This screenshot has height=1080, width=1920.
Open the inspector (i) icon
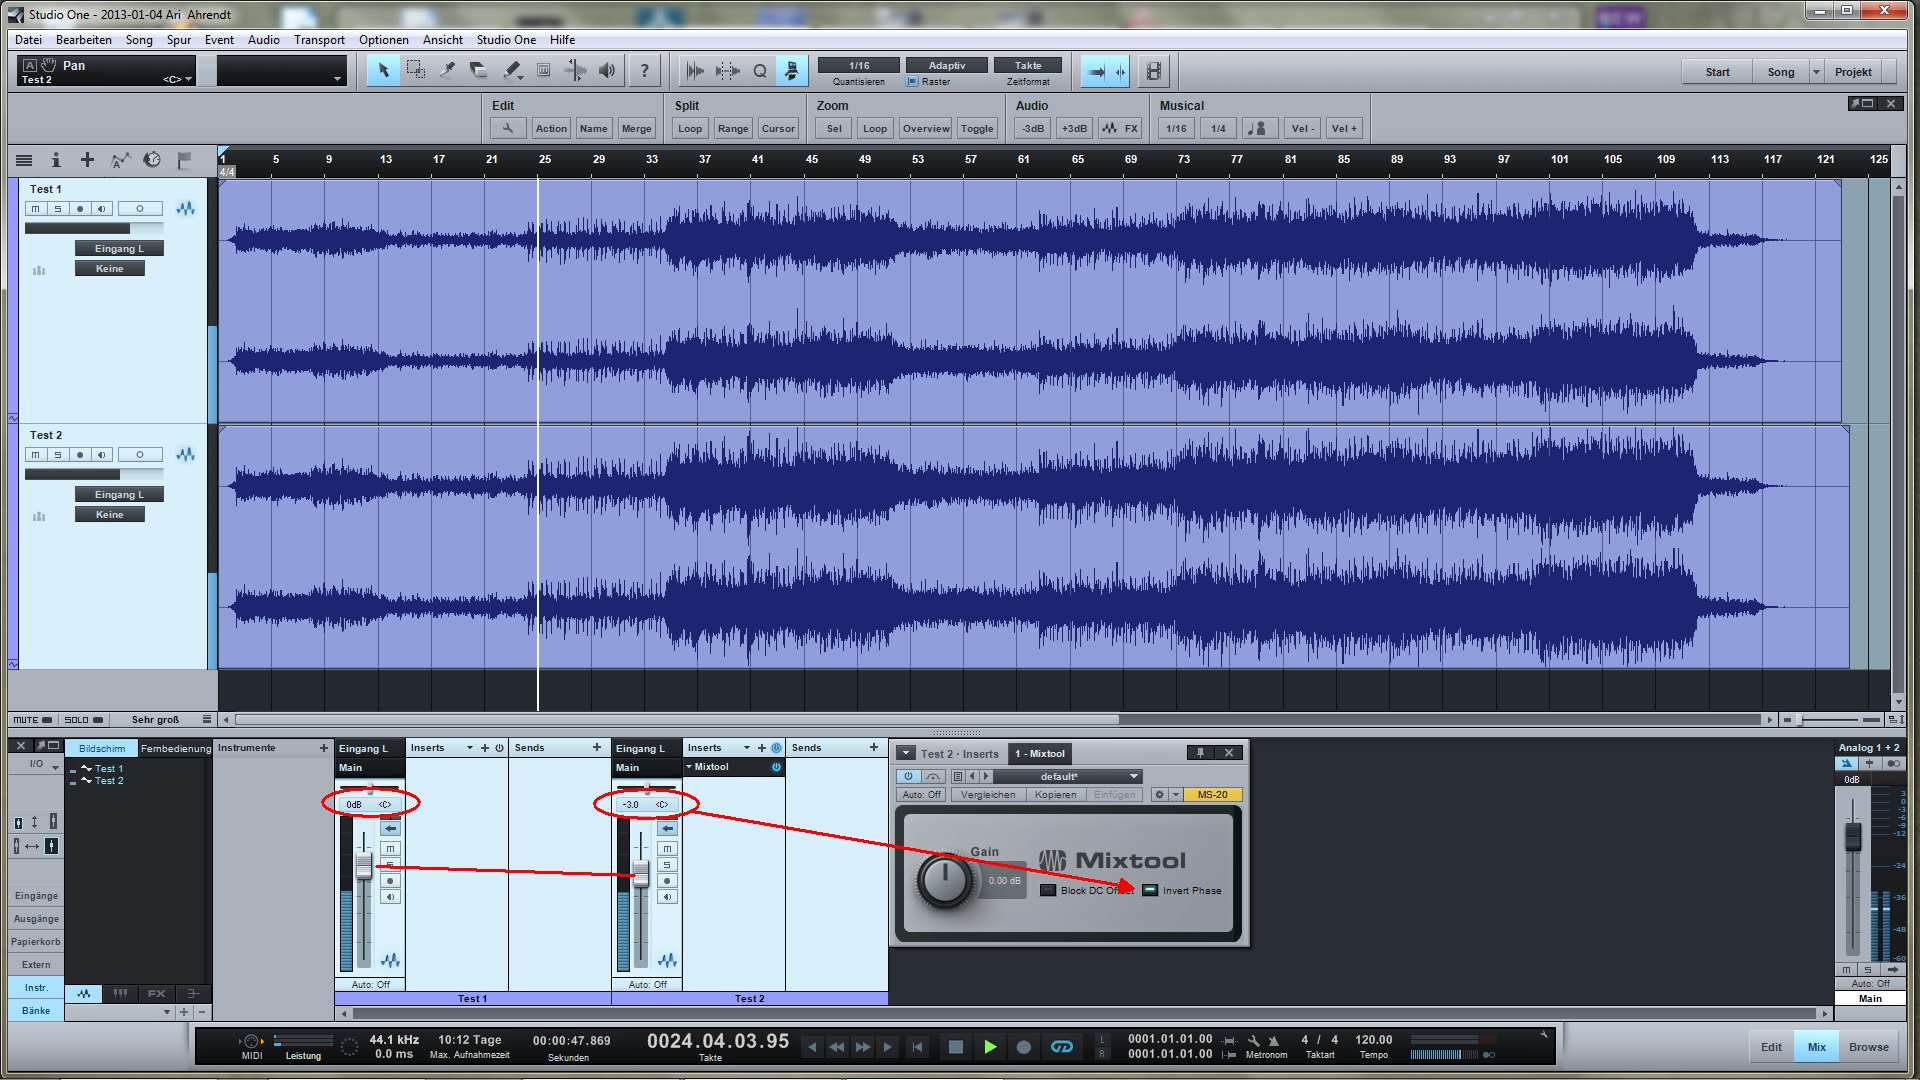(56, 160)
